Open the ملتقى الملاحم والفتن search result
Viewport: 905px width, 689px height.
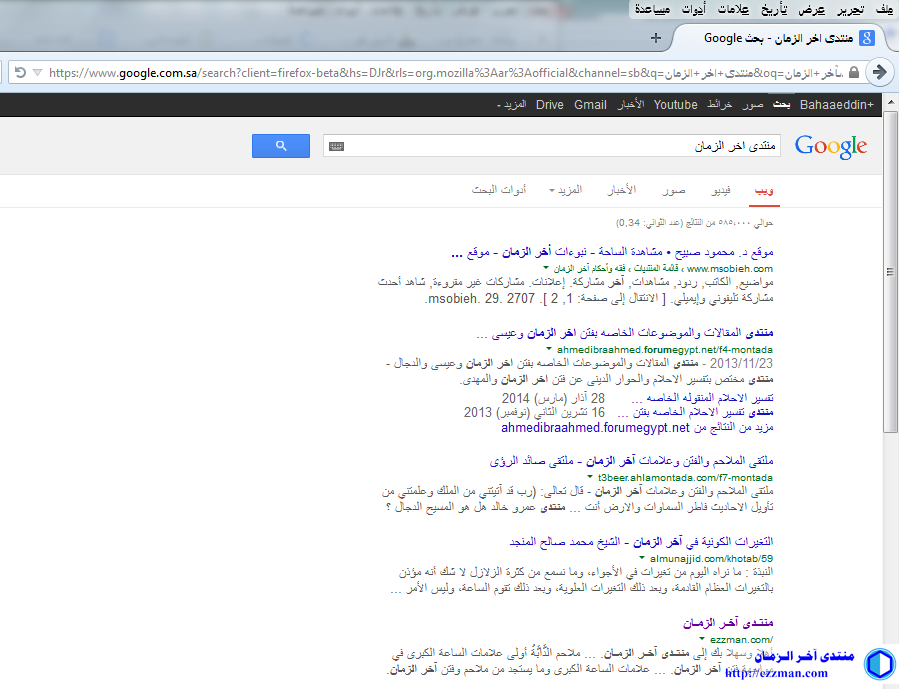(x=632, y=462)
